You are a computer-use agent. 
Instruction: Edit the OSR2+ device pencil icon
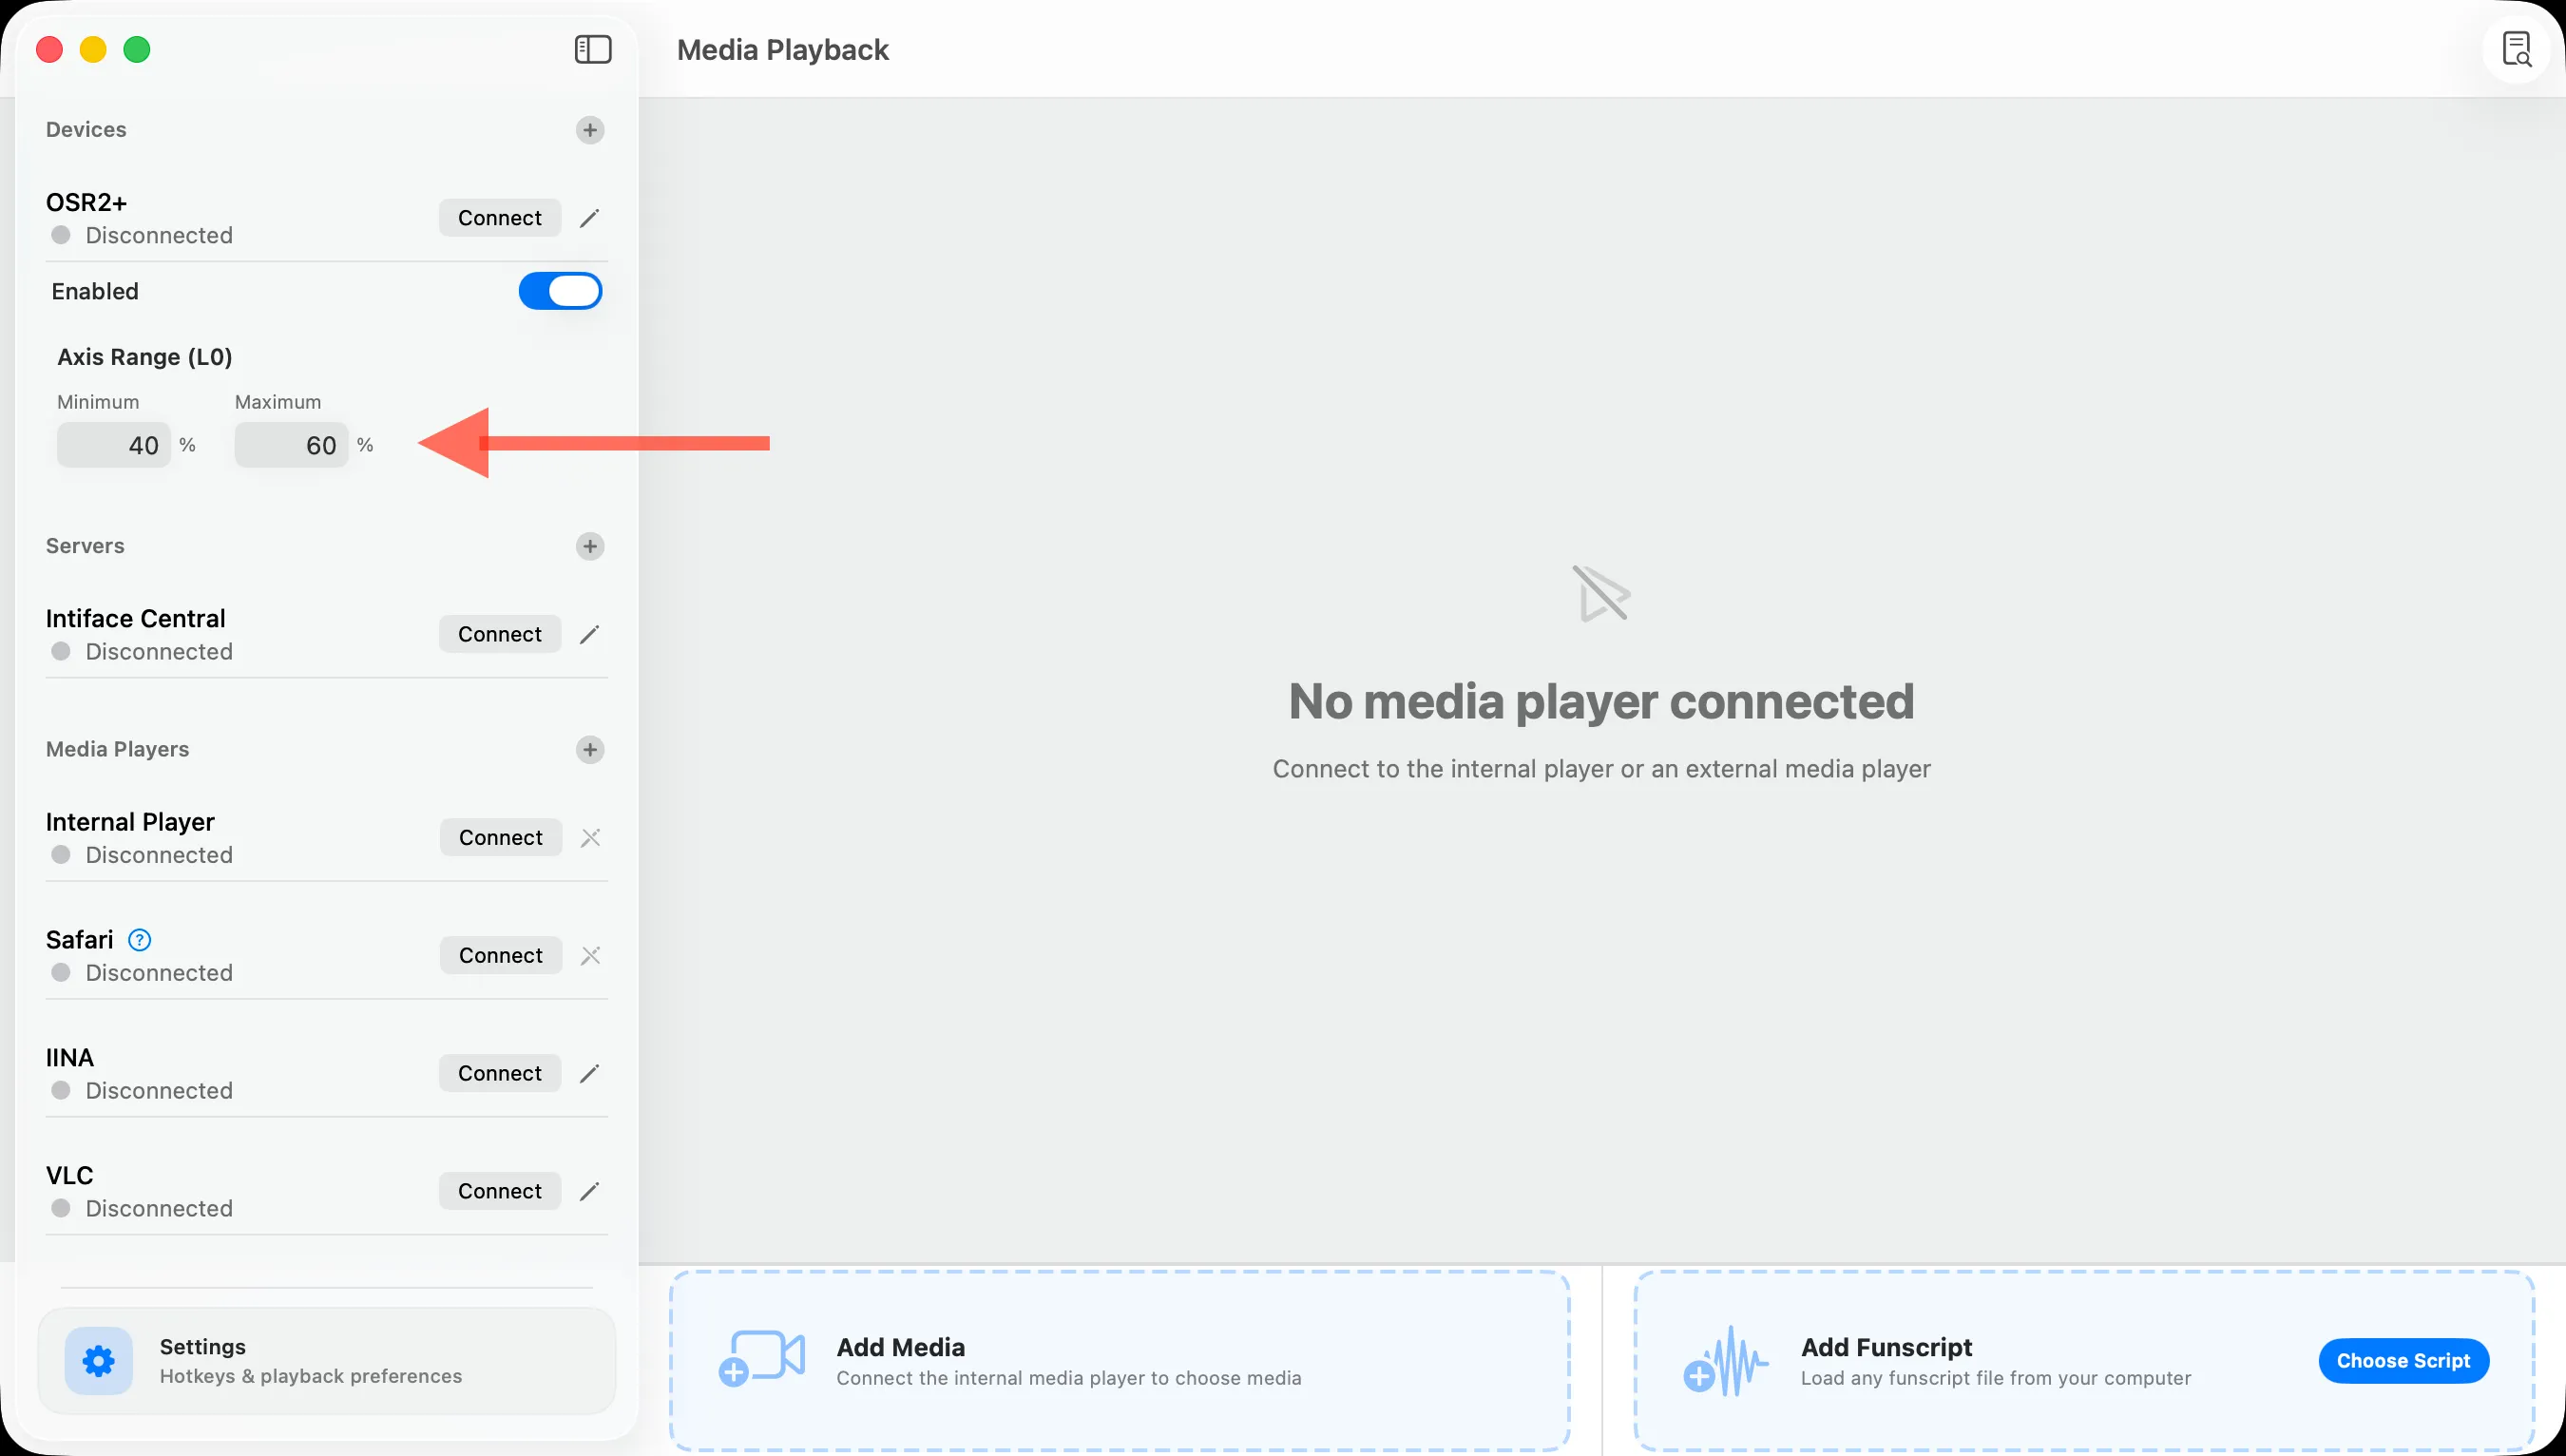[x=590, y=218]
